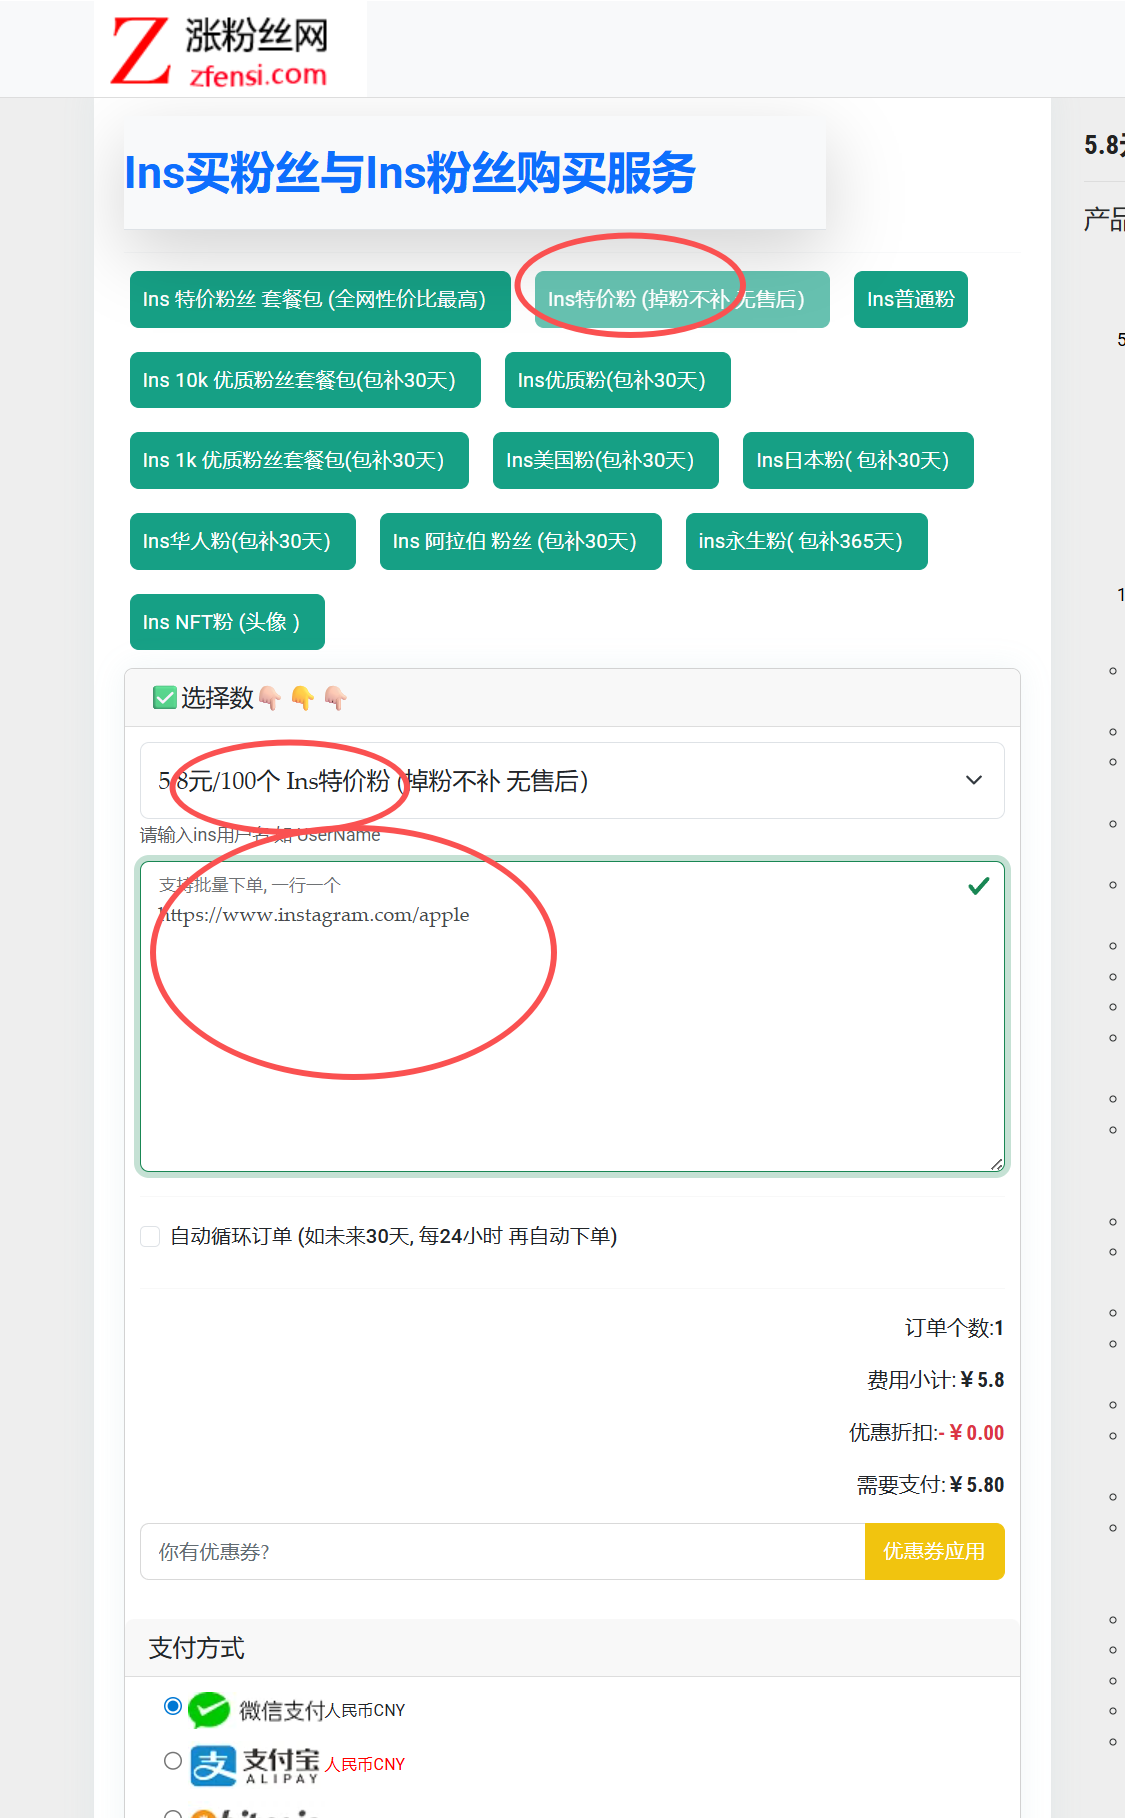Focus the 你有优惠券? coupon input field
Screen dimensions: 1125x1818
(x=502, y=1552)
